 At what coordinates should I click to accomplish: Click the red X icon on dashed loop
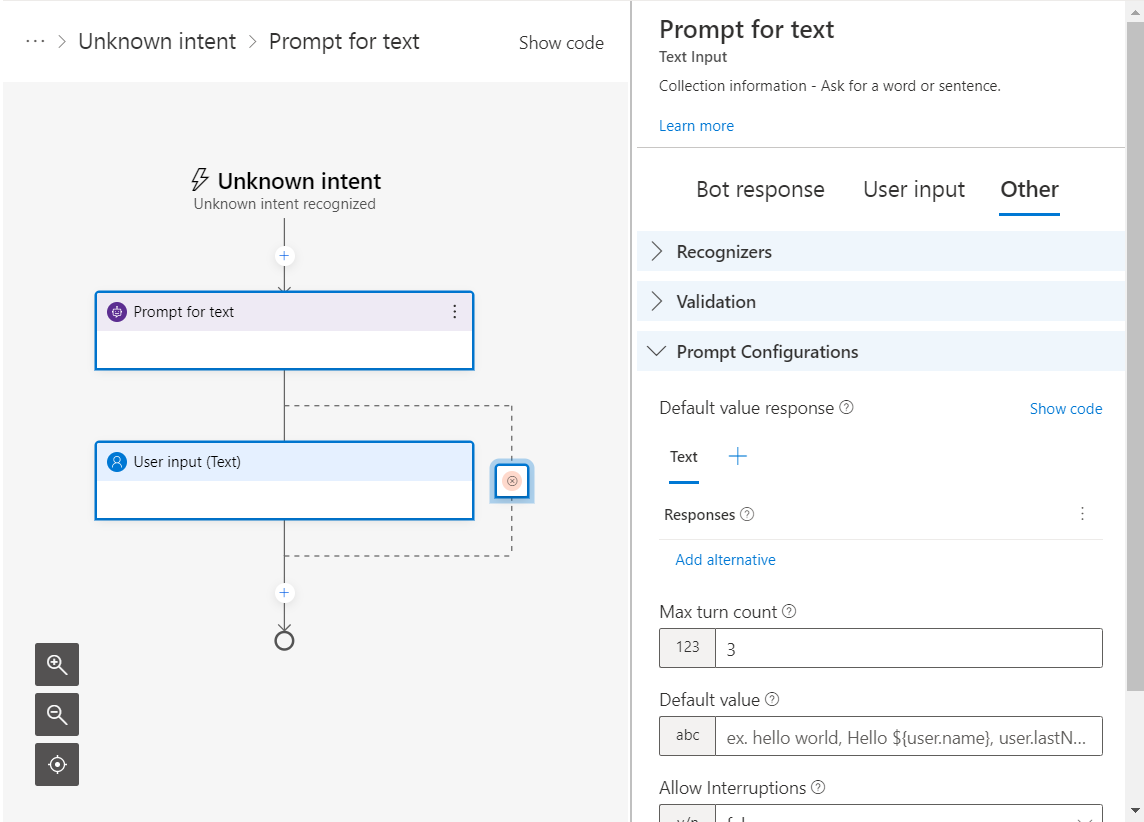[x=512, y=481]
